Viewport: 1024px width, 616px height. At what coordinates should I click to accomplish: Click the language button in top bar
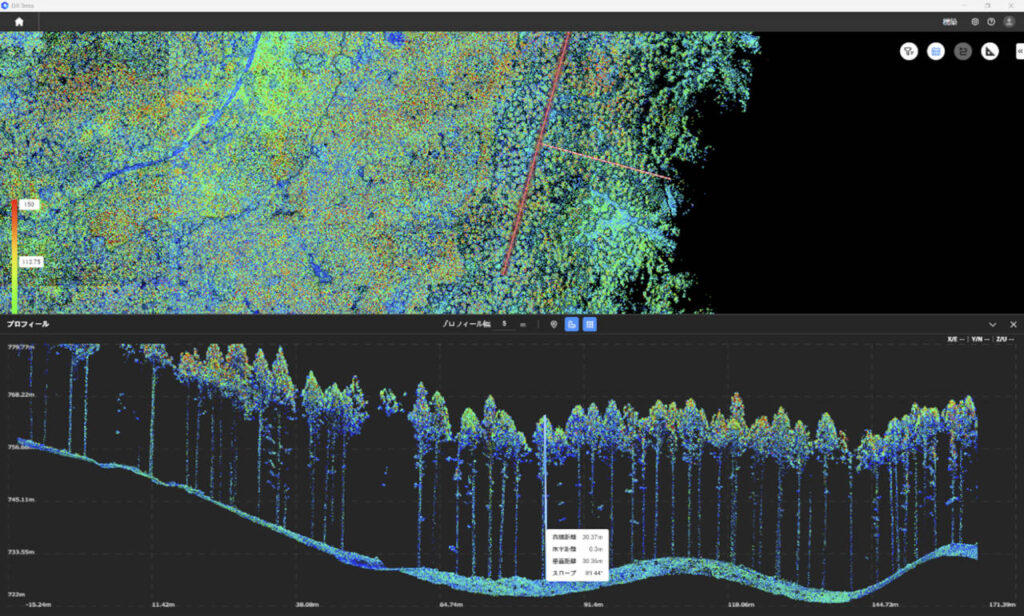(x=950, y=21)
